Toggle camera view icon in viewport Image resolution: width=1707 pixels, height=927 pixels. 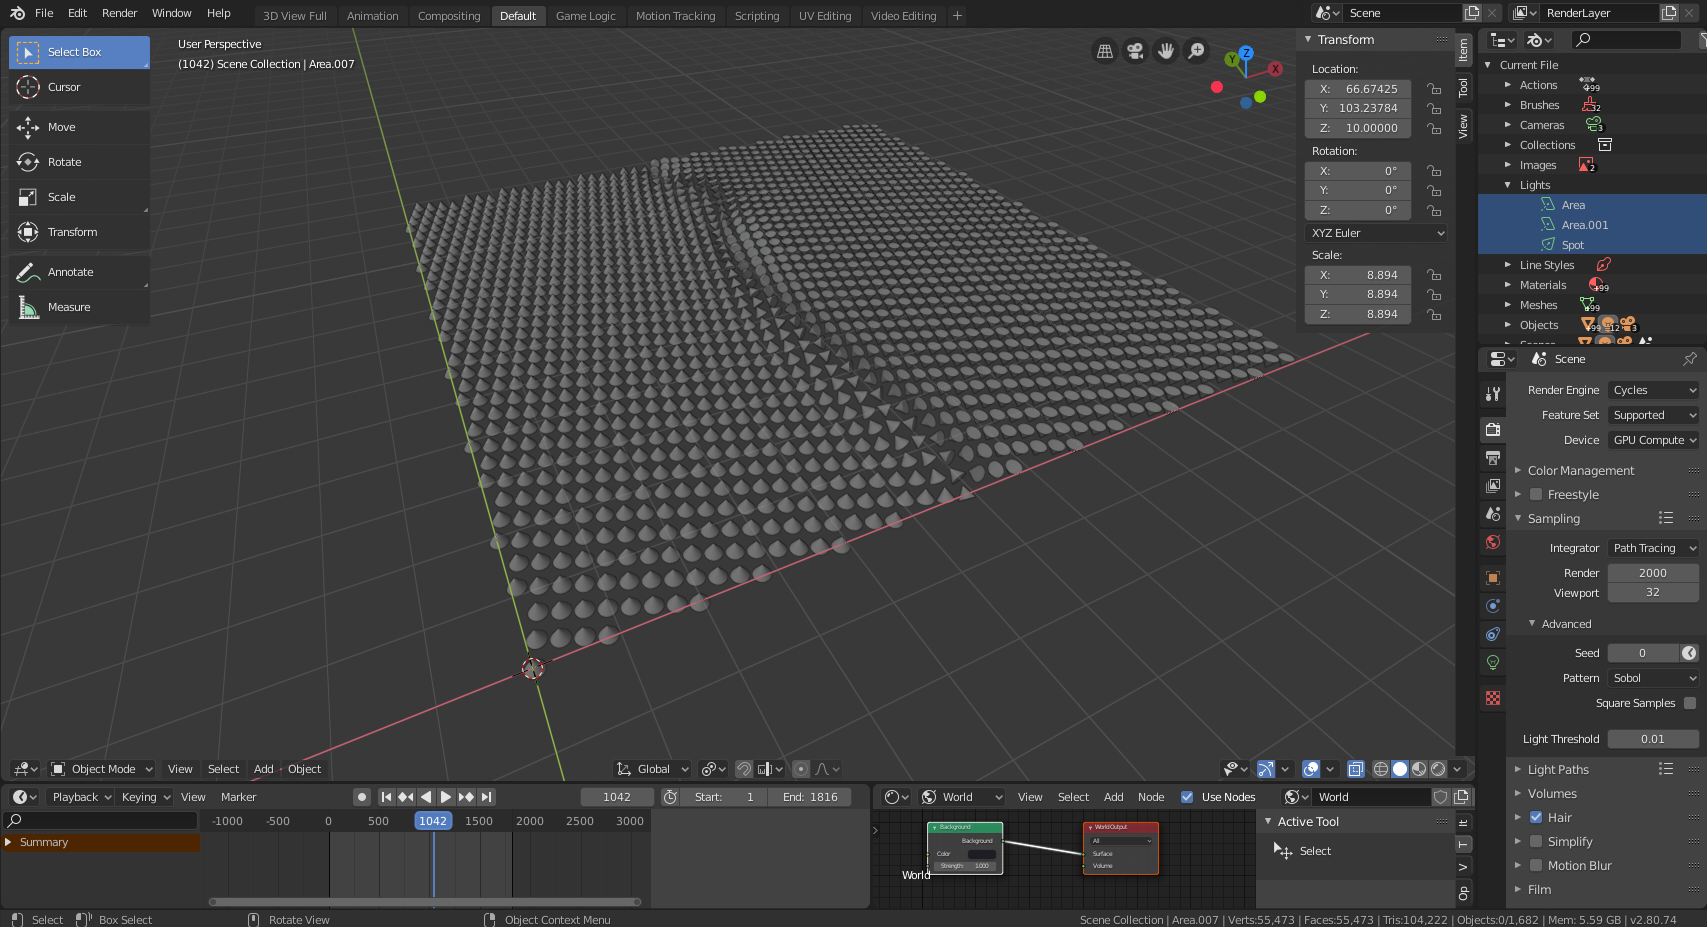point(1135,51)
